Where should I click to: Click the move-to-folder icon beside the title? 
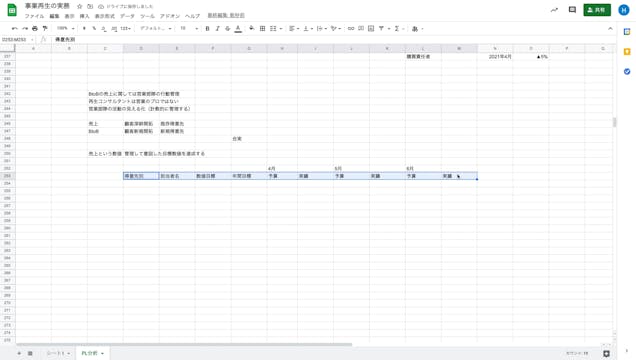coord(90,6)
